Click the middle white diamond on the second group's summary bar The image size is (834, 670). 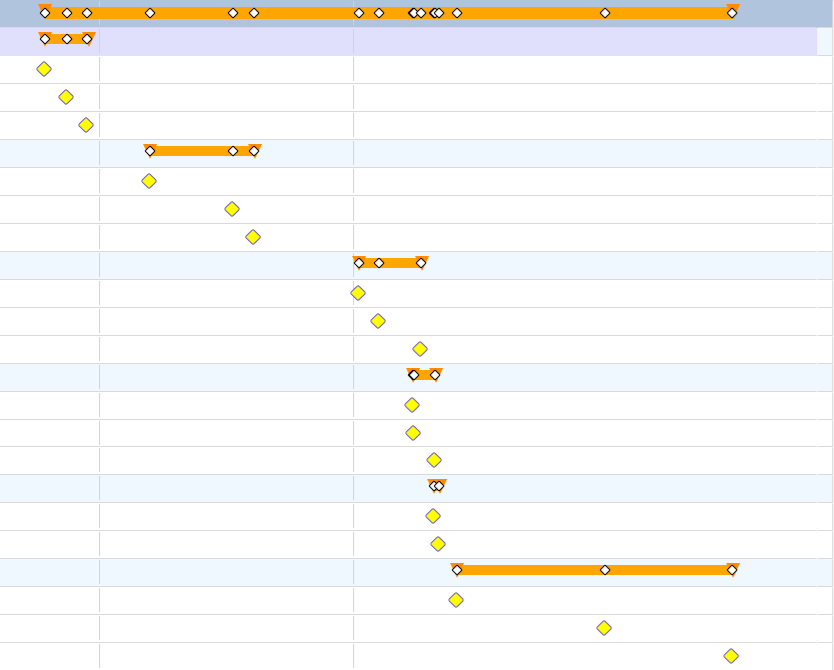coord(233,151)
